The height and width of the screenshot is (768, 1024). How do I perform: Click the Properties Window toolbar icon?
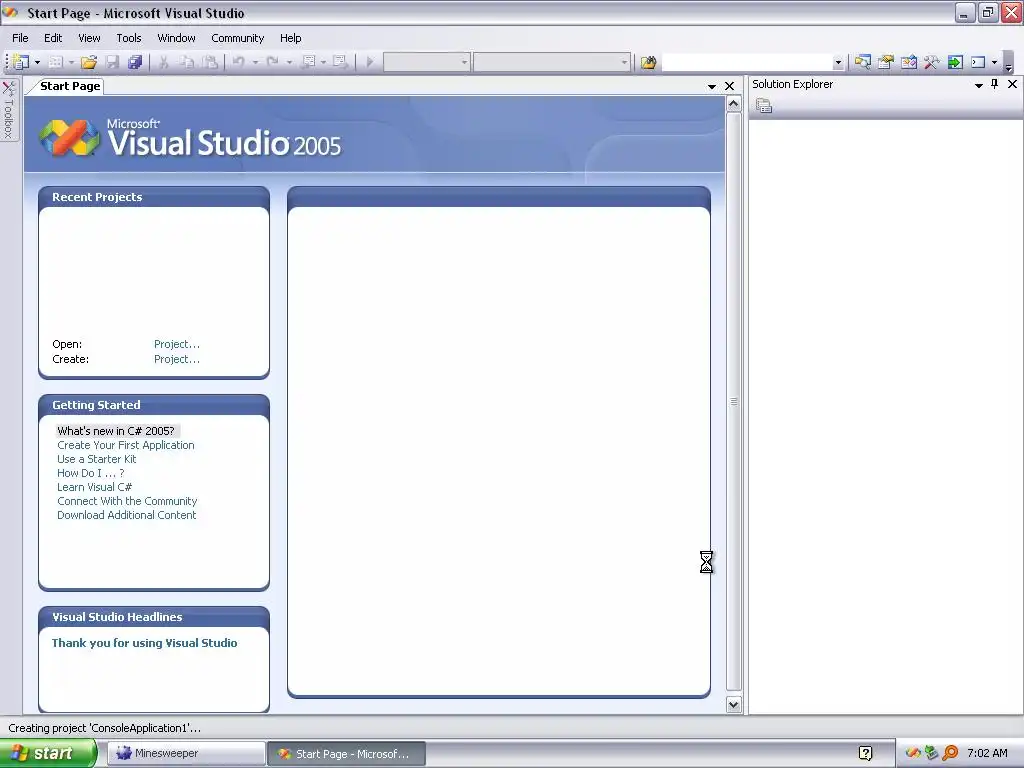886,62
